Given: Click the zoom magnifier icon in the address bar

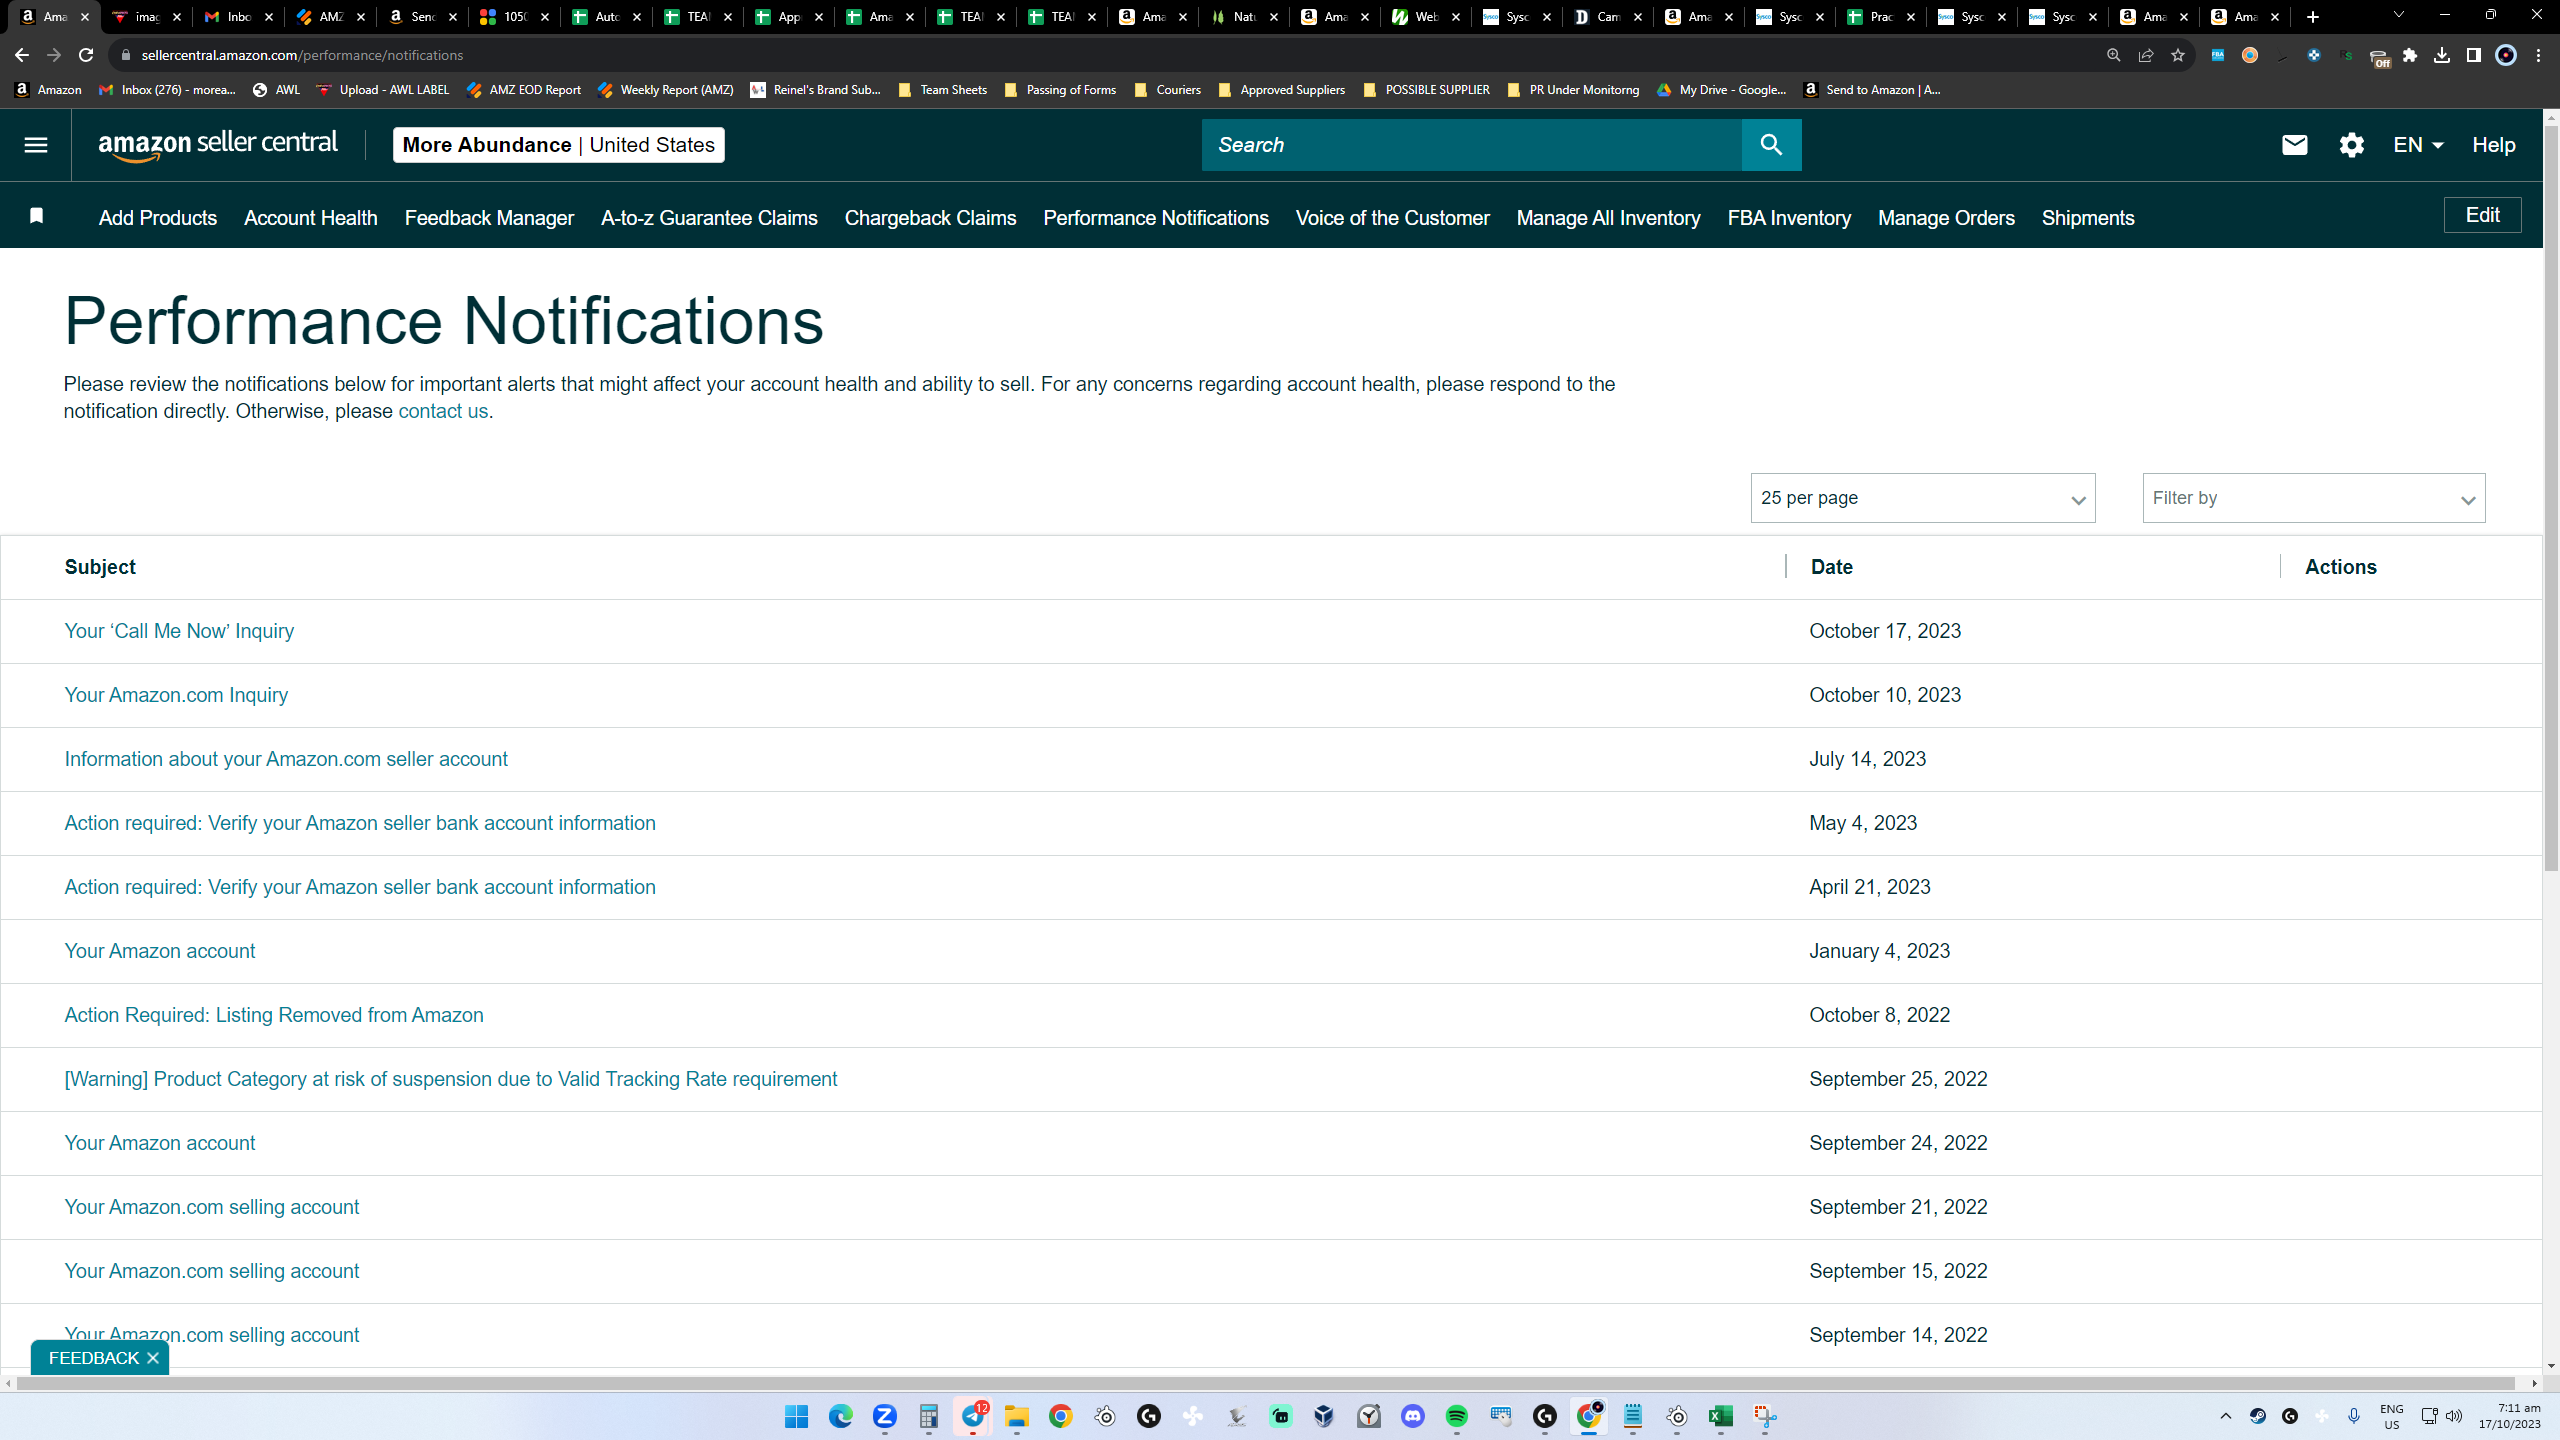Looking at the screenshot, I should [2114, 55].
